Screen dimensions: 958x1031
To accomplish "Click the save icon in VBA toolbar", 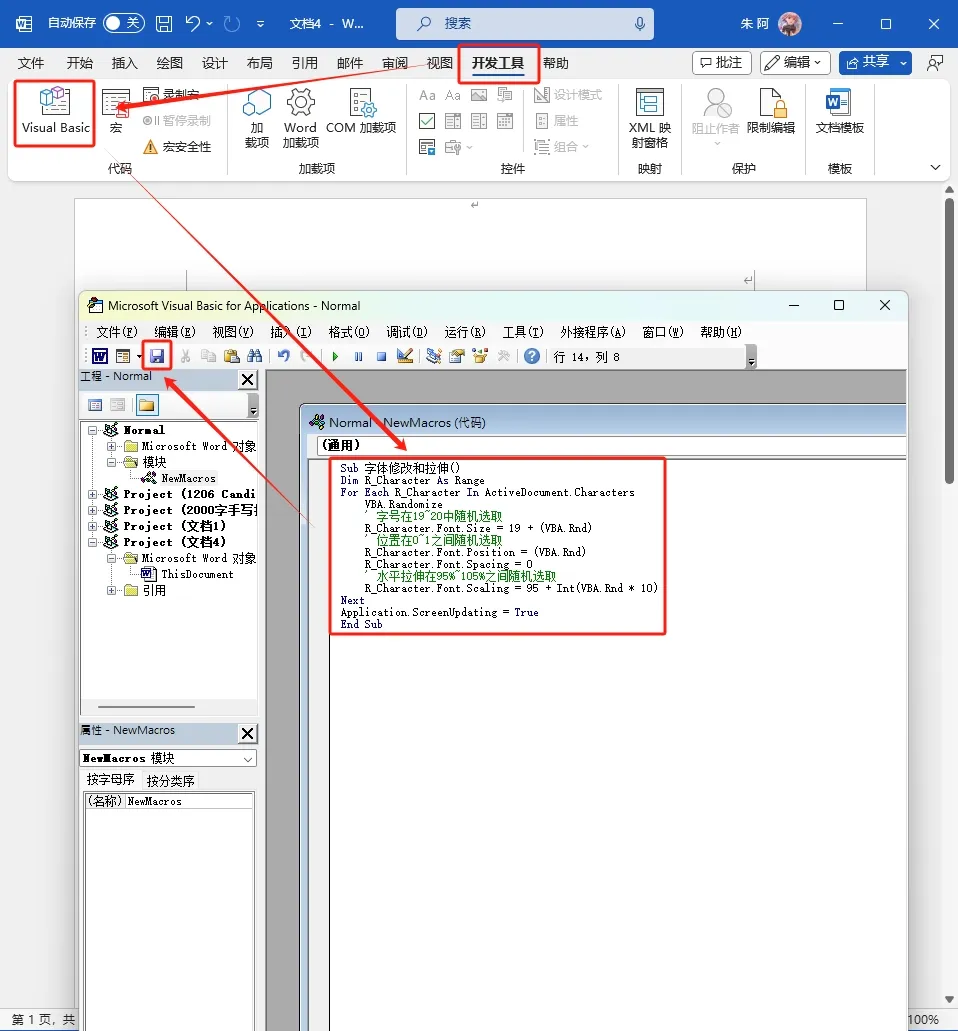I will coord(157,356).
